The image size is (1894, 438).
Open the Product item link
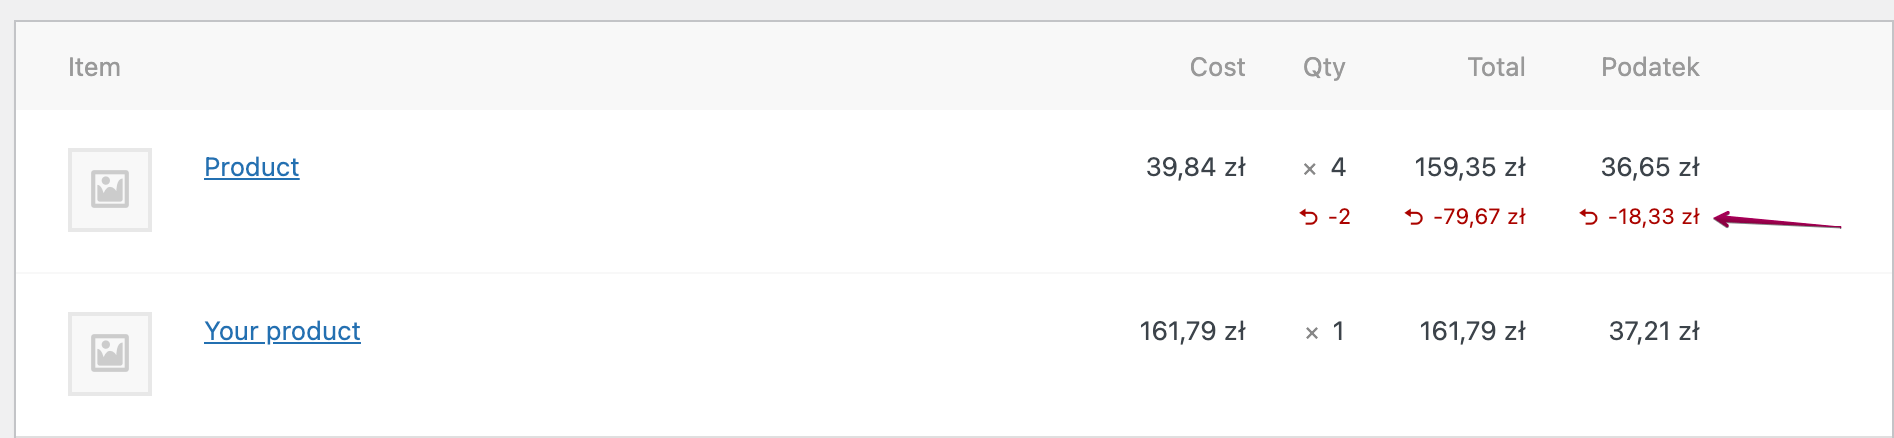point(251,167)
